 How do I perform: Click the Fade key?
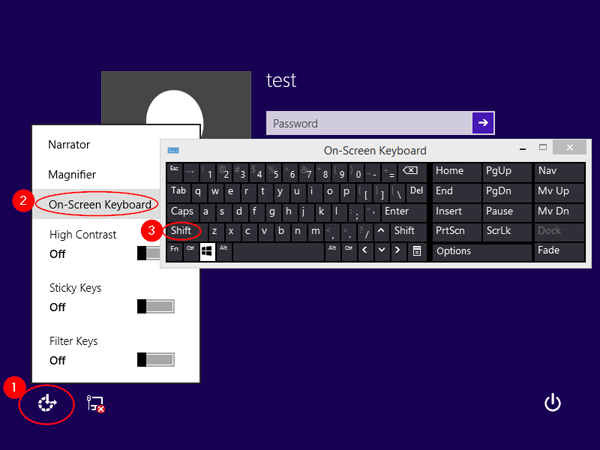click(x=560, y=250)
